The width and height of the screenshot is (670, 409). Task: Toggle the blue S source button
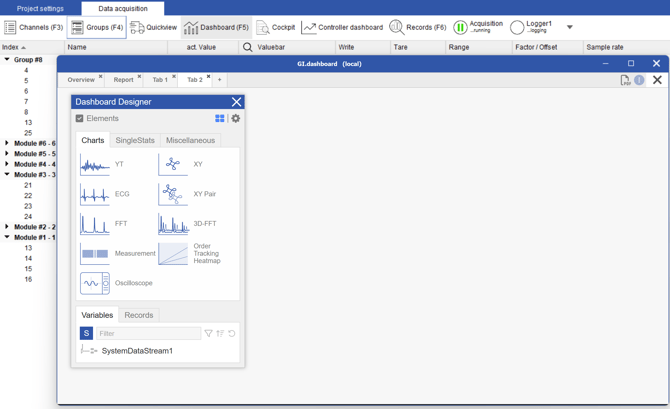(x=86, y=333)
